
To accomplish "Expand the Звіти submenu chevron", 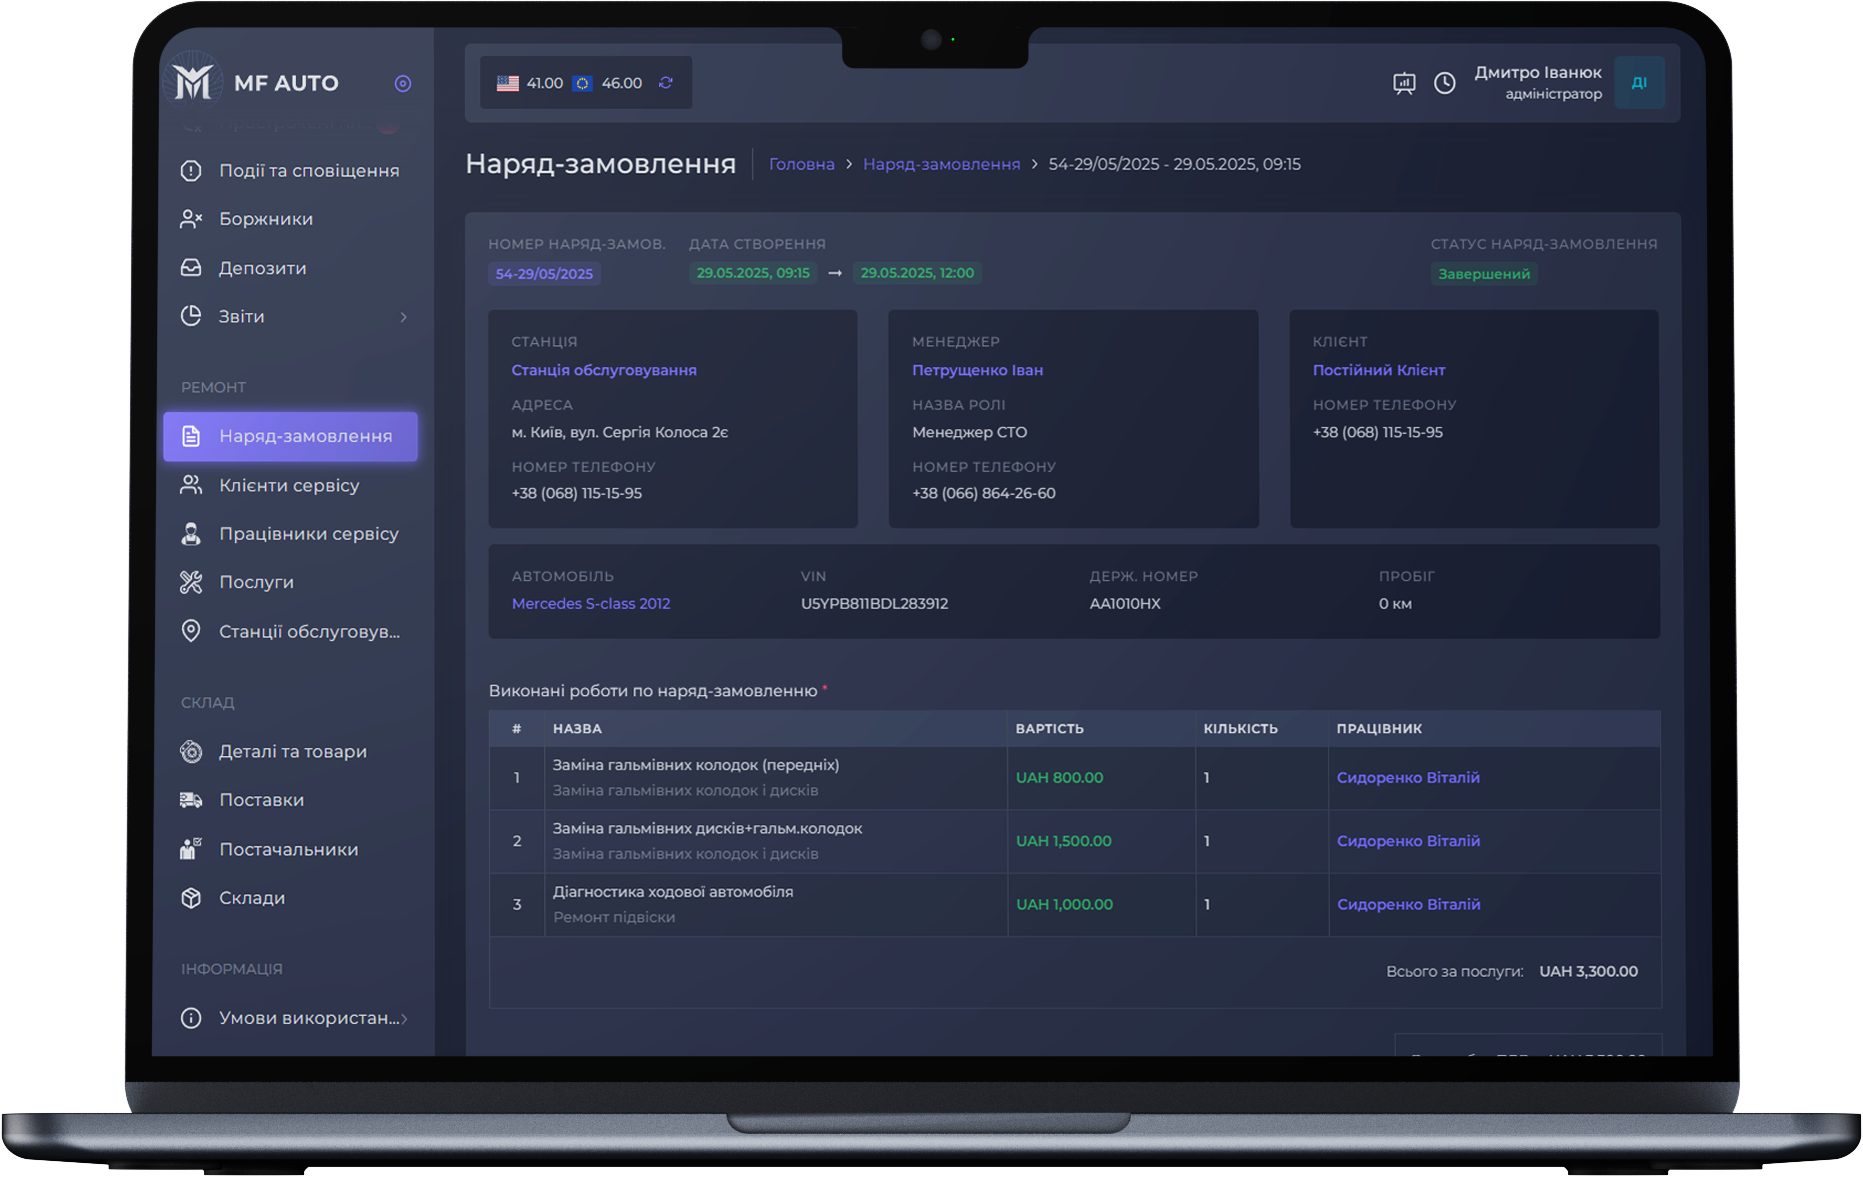I will 404,317.
